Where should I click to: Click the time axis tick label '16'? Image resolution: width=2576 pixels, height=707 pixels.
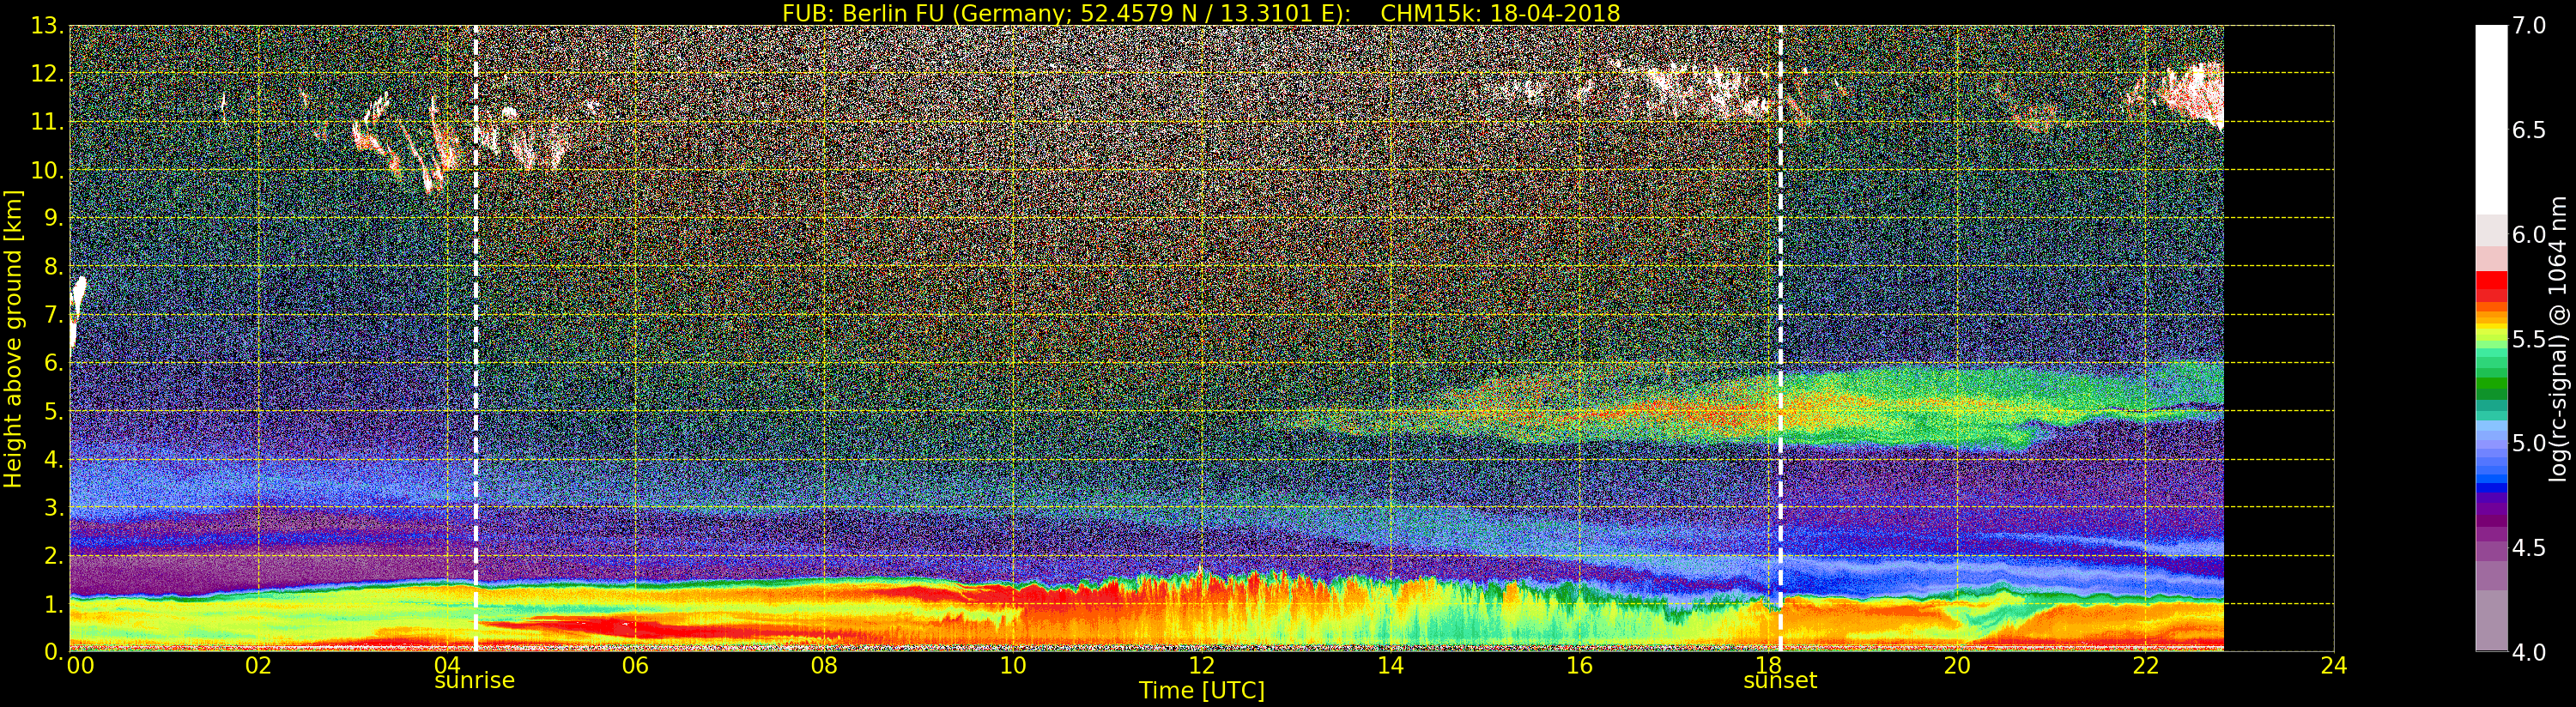[x=1579, y=666]
